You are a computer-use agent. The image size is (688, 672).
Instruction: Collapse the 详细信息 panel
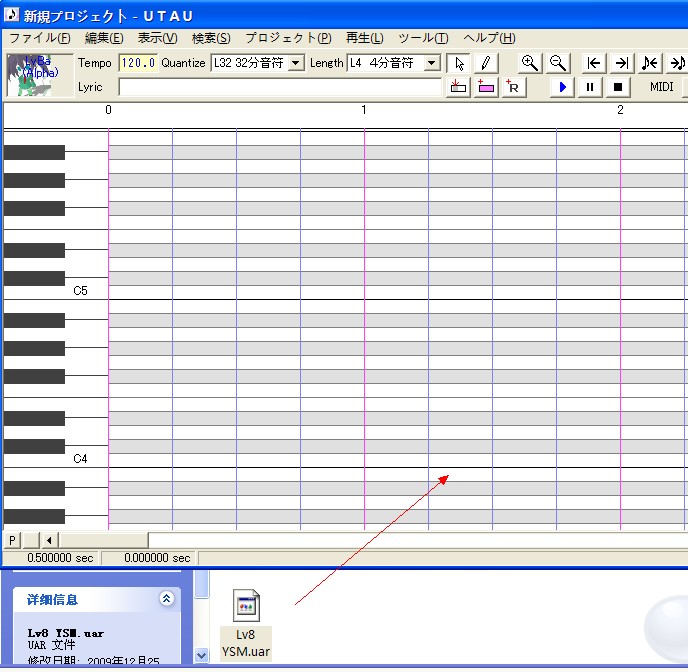tap(167, 598)
